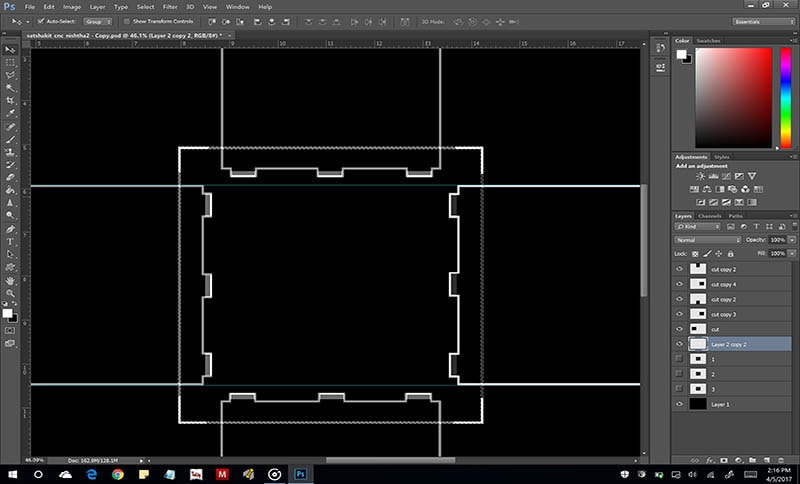
Task: Click the vertical hue spectrum slider
Action: tap(786, 98)
